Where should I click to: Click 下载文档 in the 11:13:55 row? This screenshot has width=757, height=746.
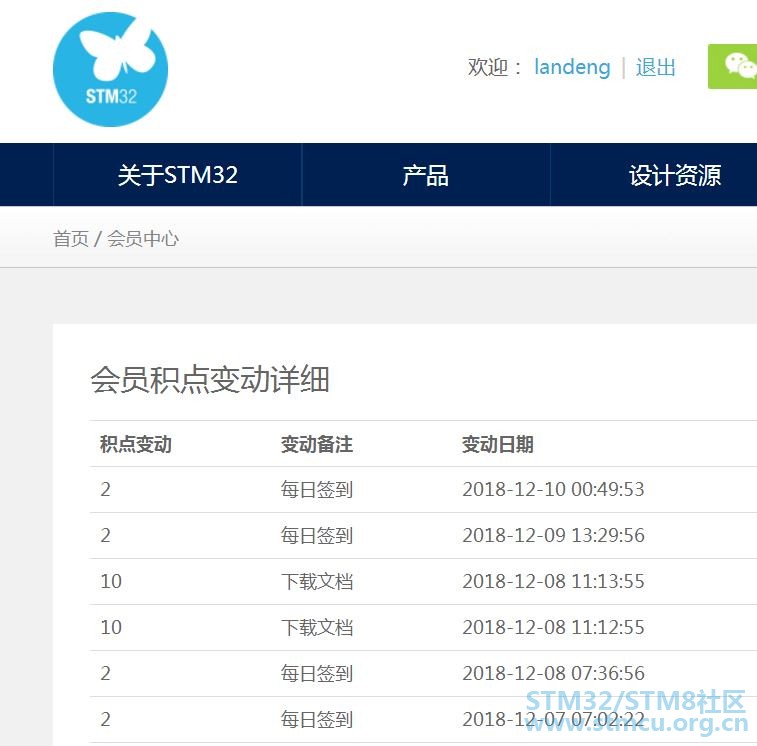tap(317, 581)
